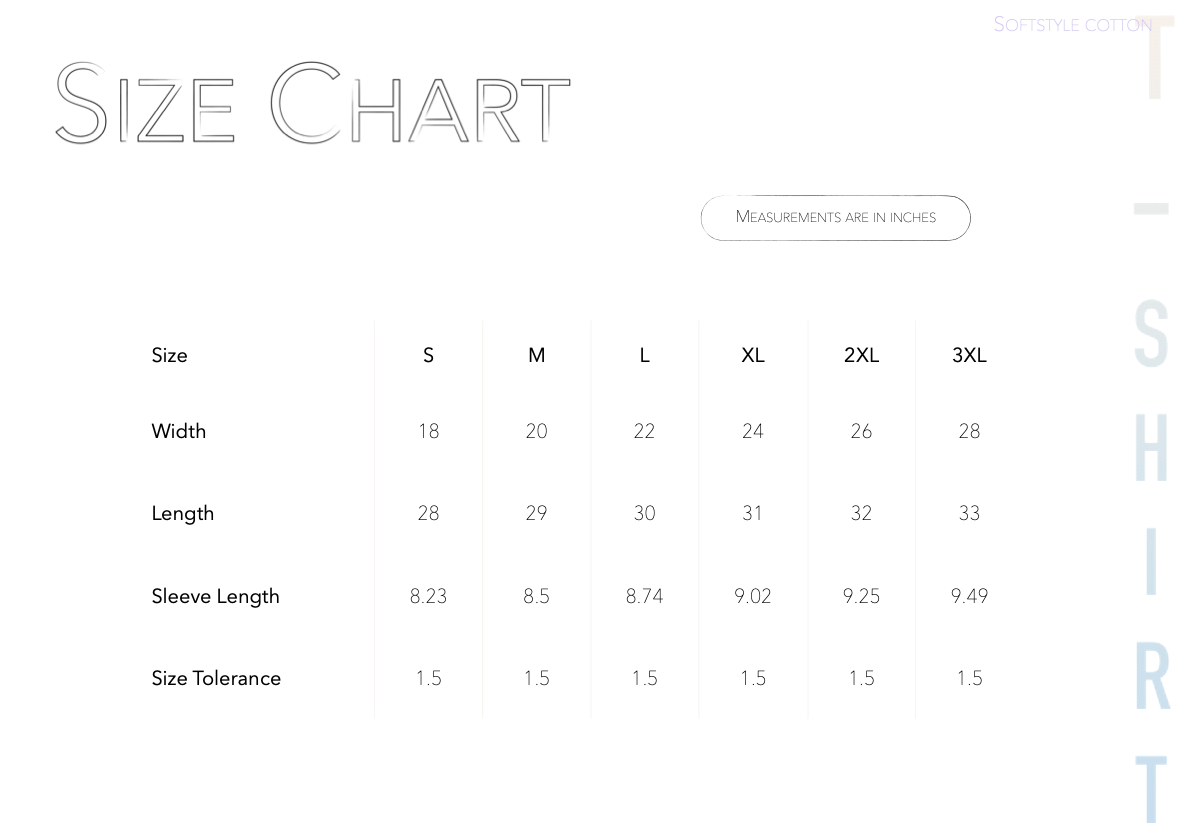Click the Length row label
The height and width of the screenshot is (840, 1190).
[x=182, y=514]
